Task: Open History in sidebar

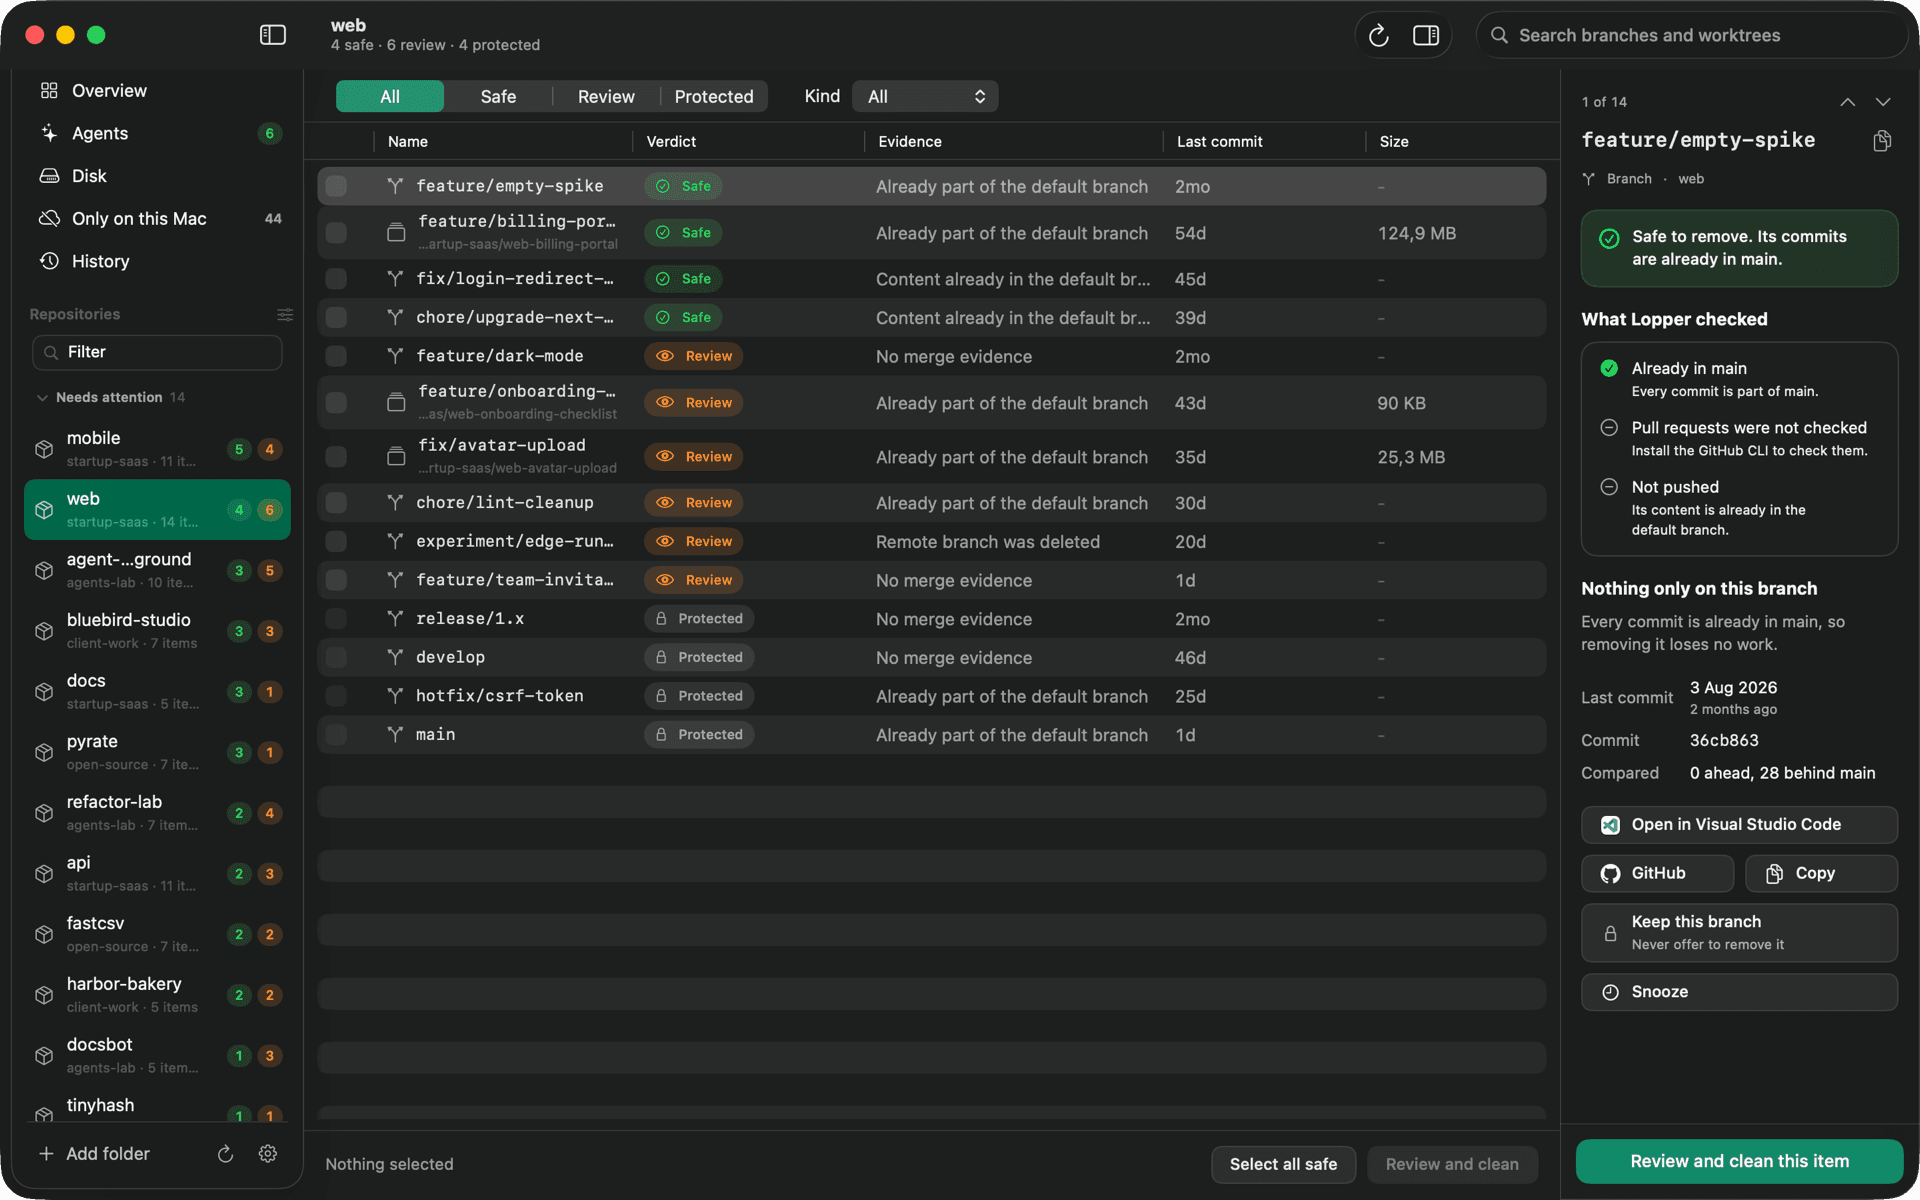Action: pyautogui.click(x=158, y=261)
